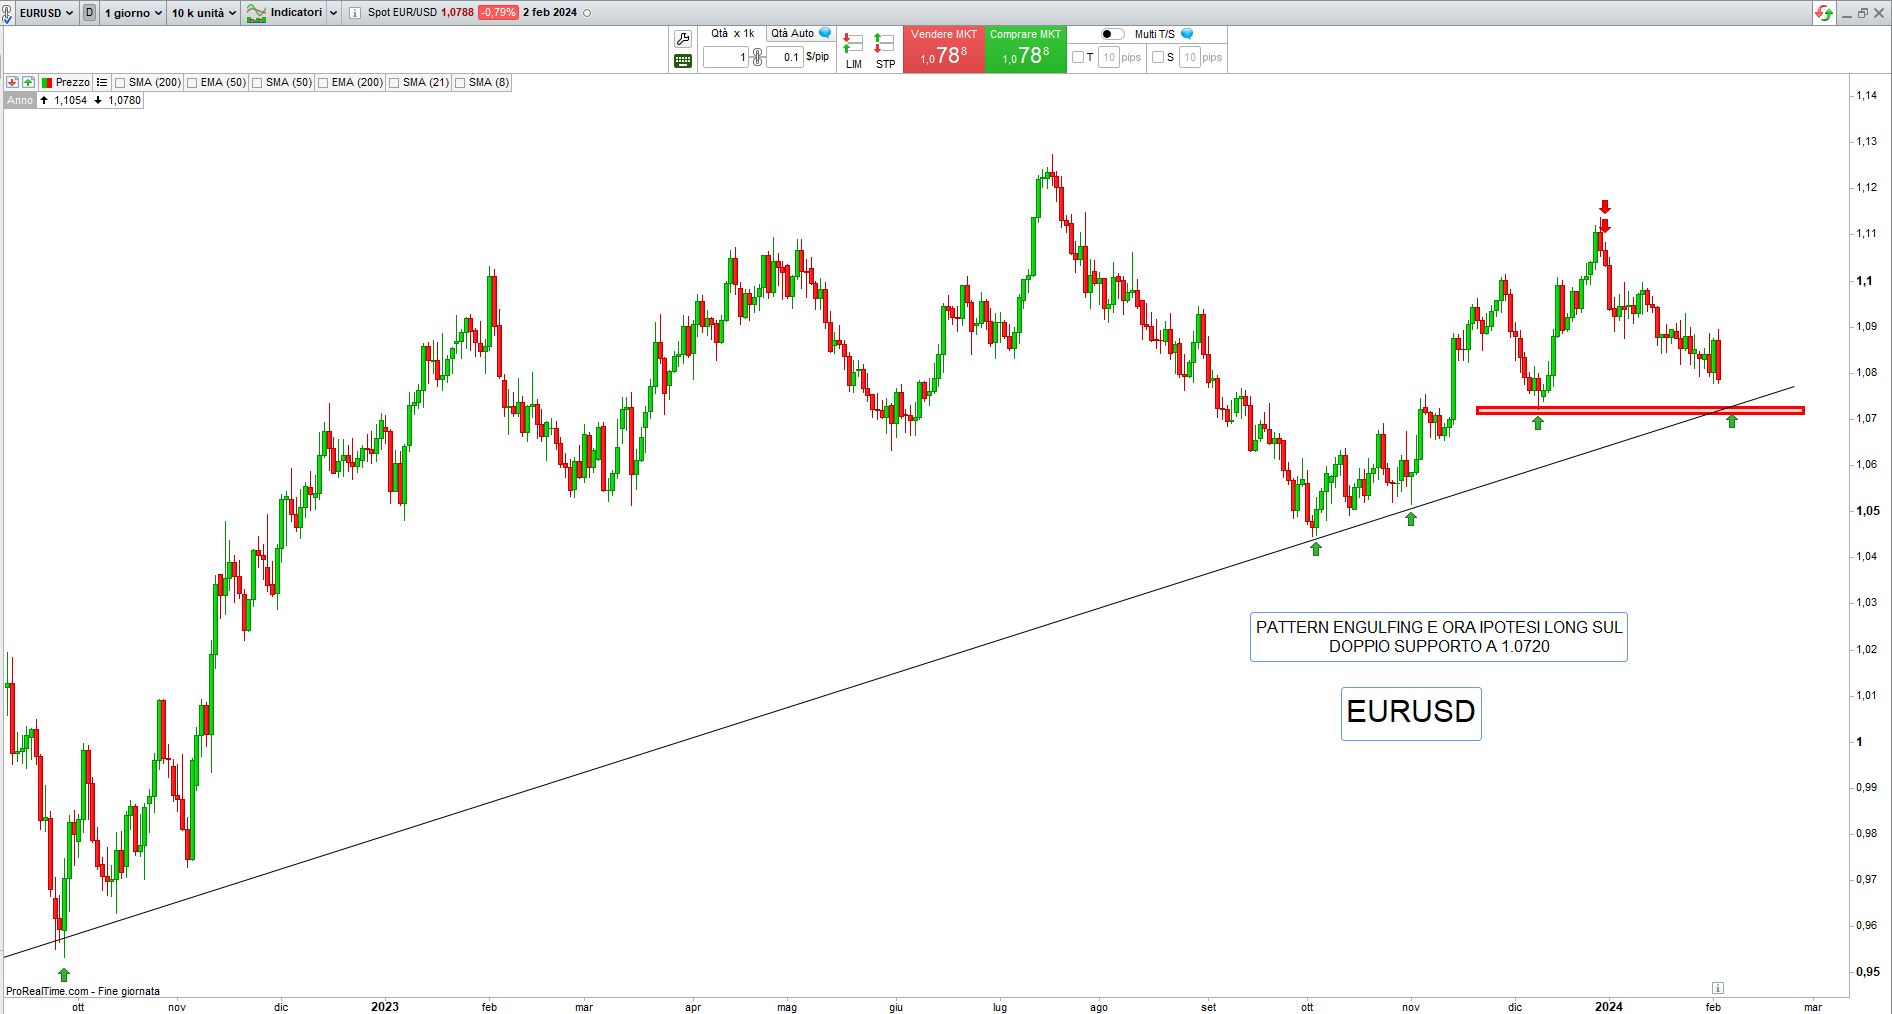Click the info icon beside Spot EUR/USD
This screenshot has height=1014, width=1892.
pos(357,13)
